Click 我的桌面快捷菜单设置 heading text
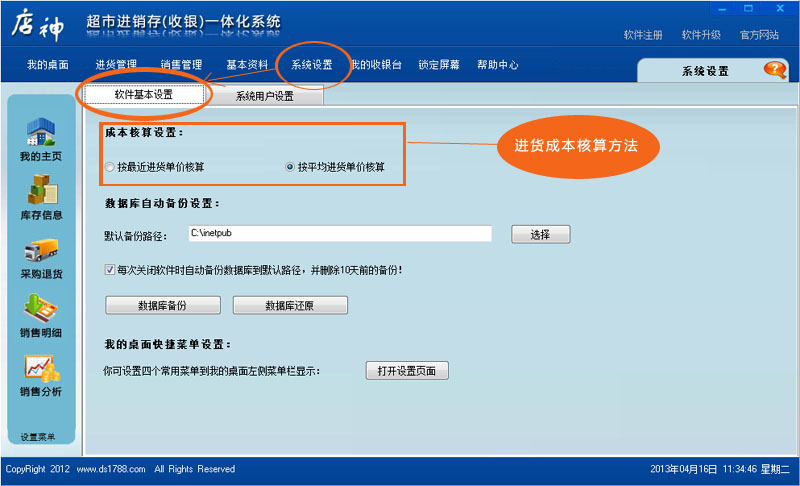 pos(168,345)
